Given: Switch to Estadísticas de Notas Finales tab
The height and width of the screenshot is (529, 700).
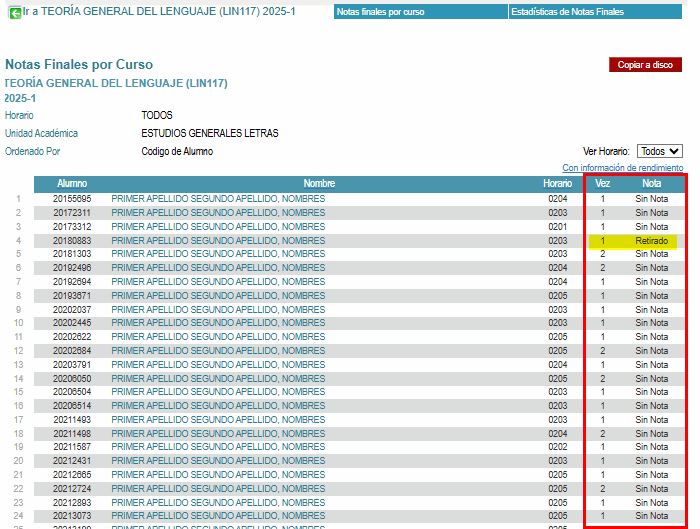Looking at the screenshot, I should (x=567, y=12).
